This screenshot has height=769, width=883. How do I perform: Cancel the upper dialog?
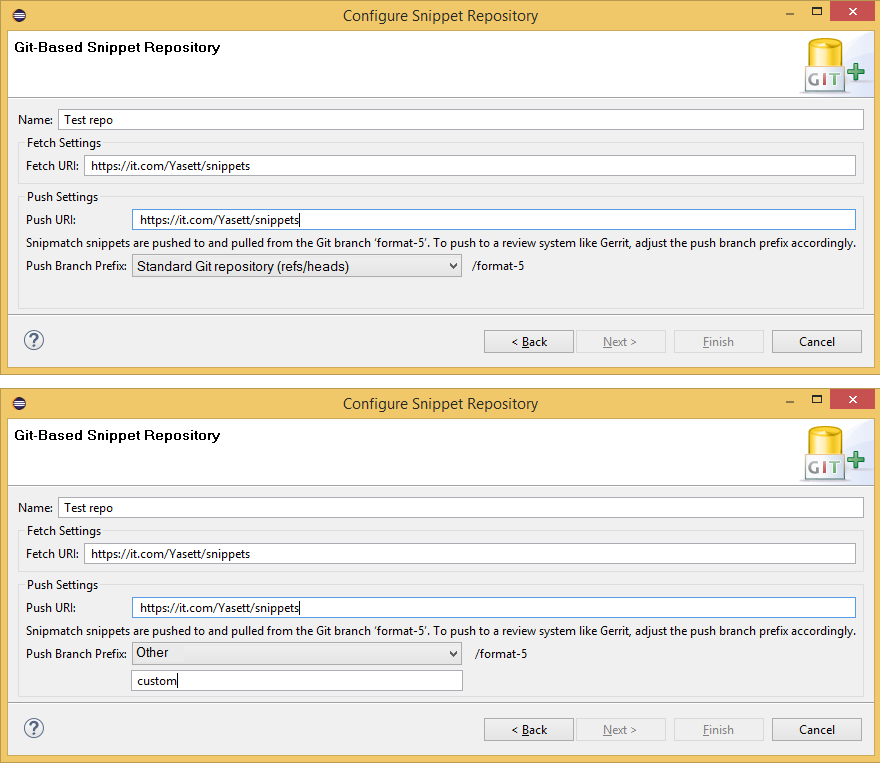[816, 342]
